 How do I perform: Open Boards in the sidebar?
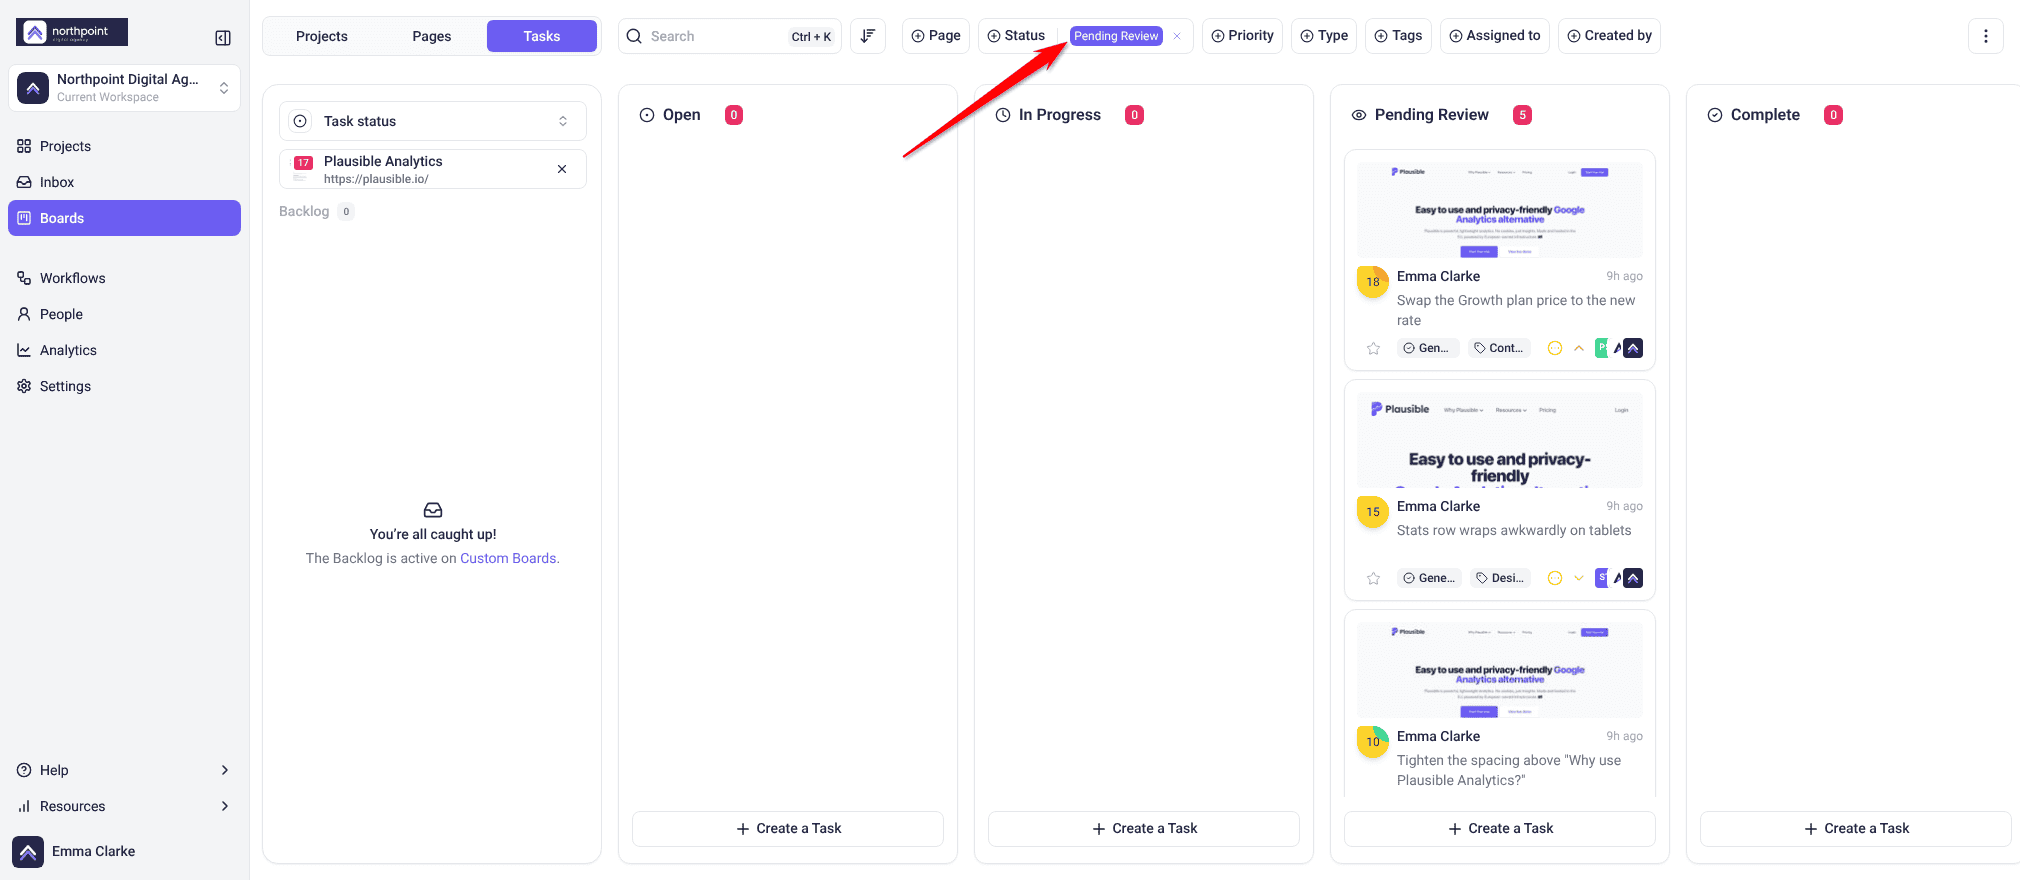(x=124, y=218)
